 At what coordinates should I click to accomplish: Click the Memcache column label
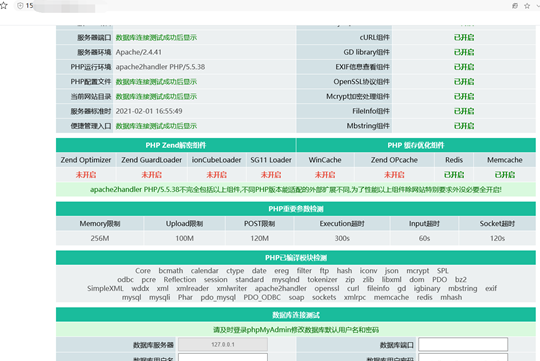[505, 160]
